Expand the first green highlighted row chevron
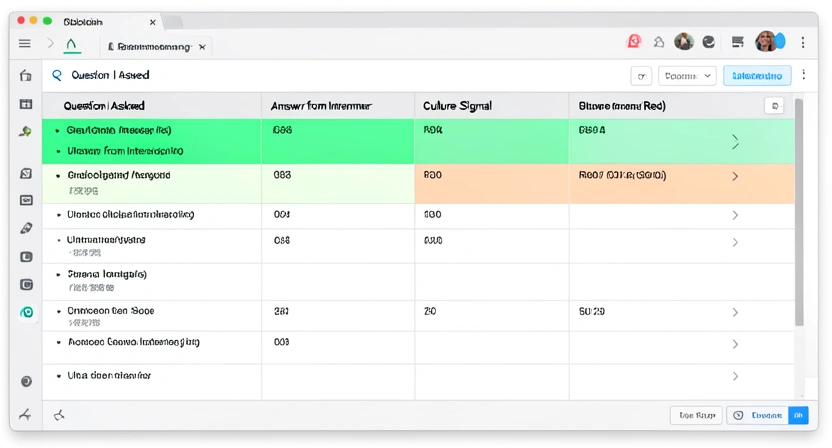The image size is (832, 448). point(735,142)
